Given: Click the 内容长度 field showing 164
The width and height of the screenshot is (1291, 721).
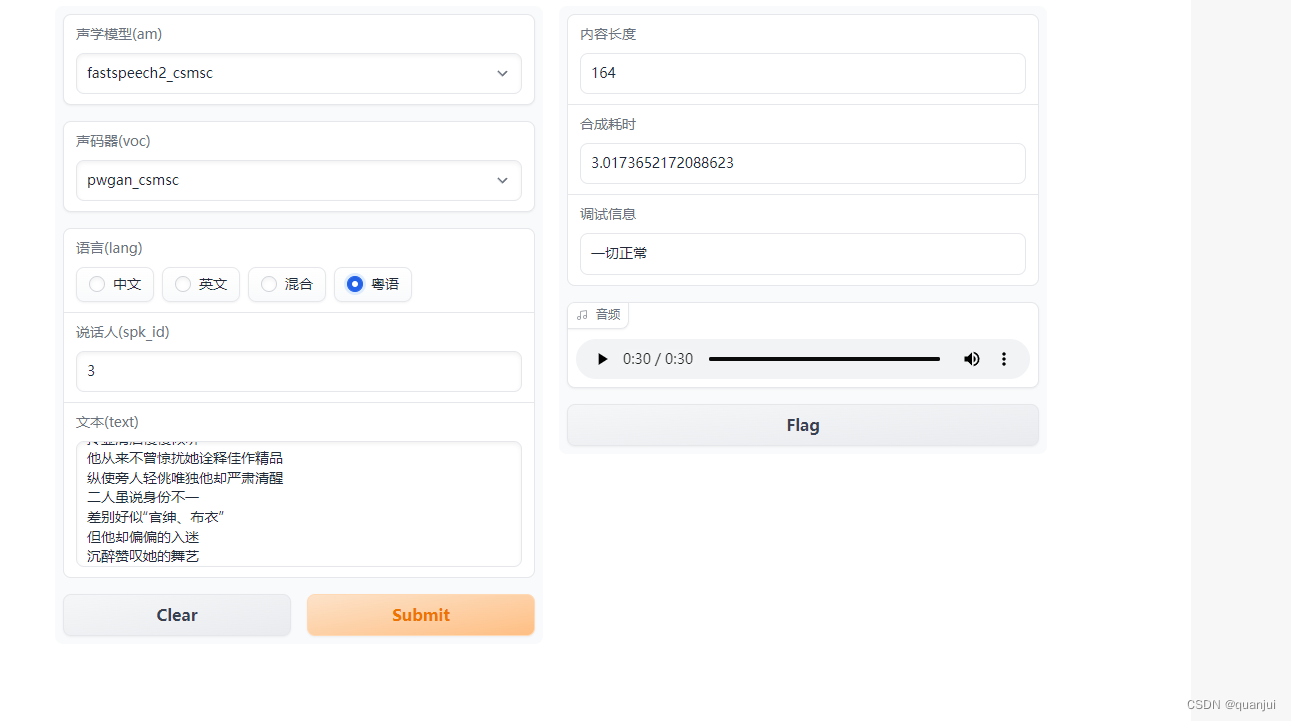Looking at the screenshot, I should click(x=803, y=73).
